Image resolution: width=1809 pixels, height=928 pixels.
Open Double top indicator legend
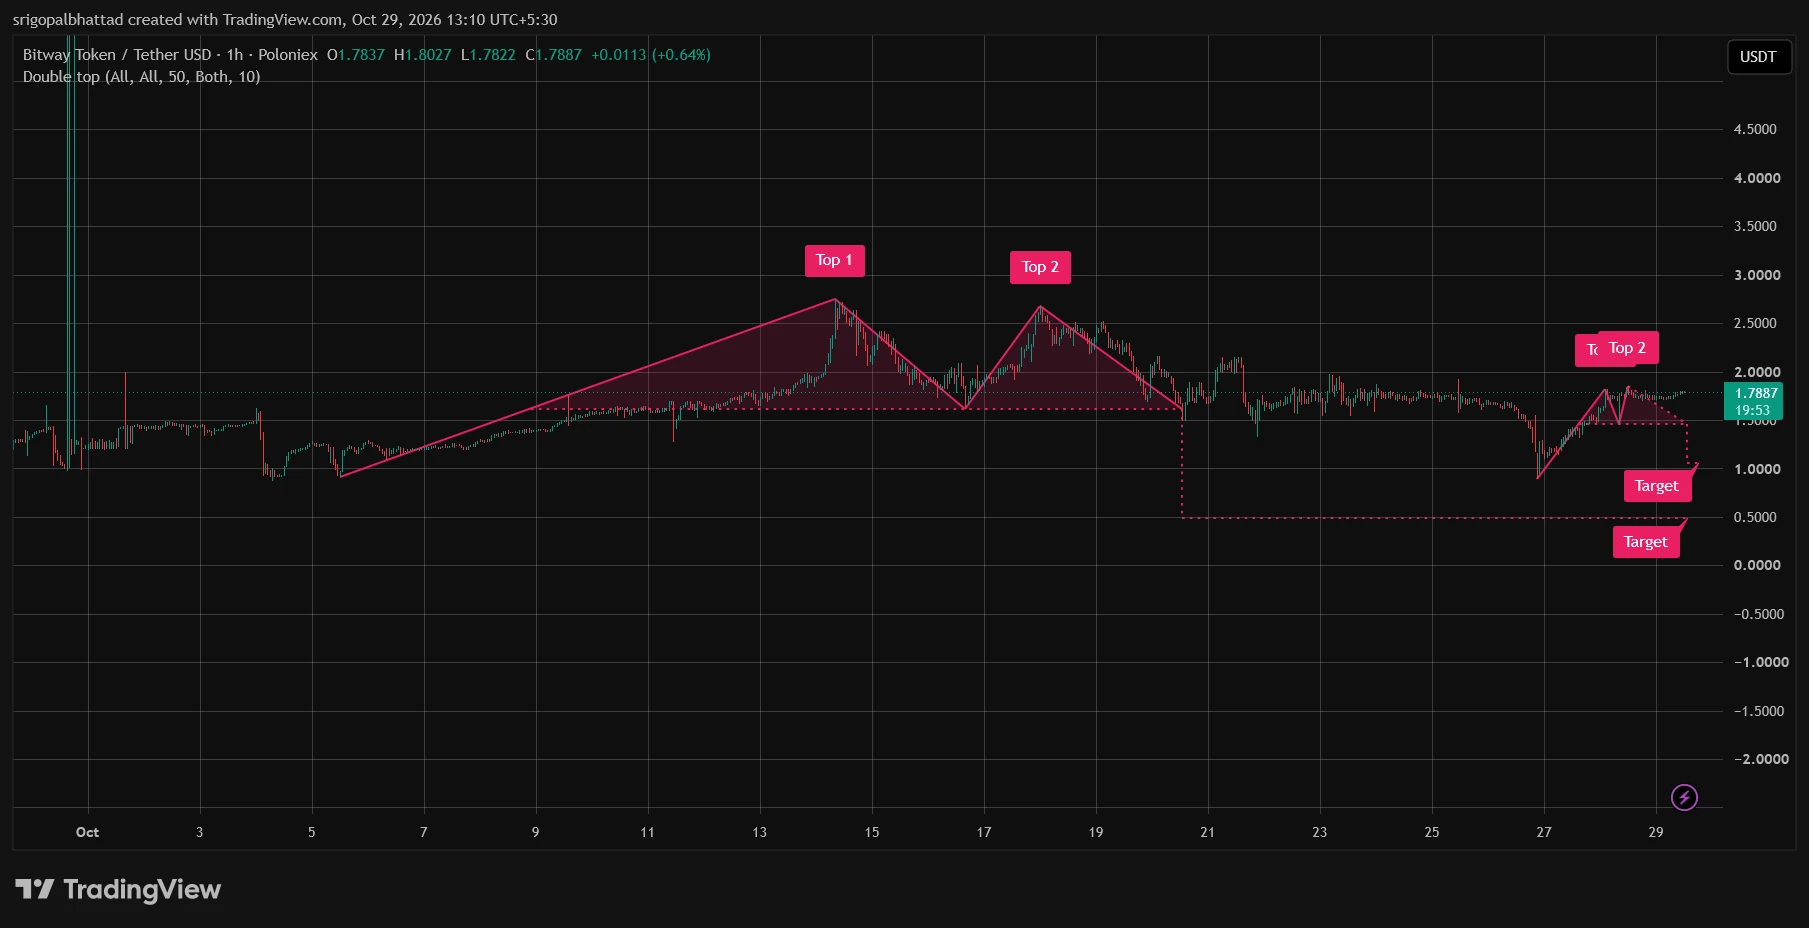coord(141,77)
